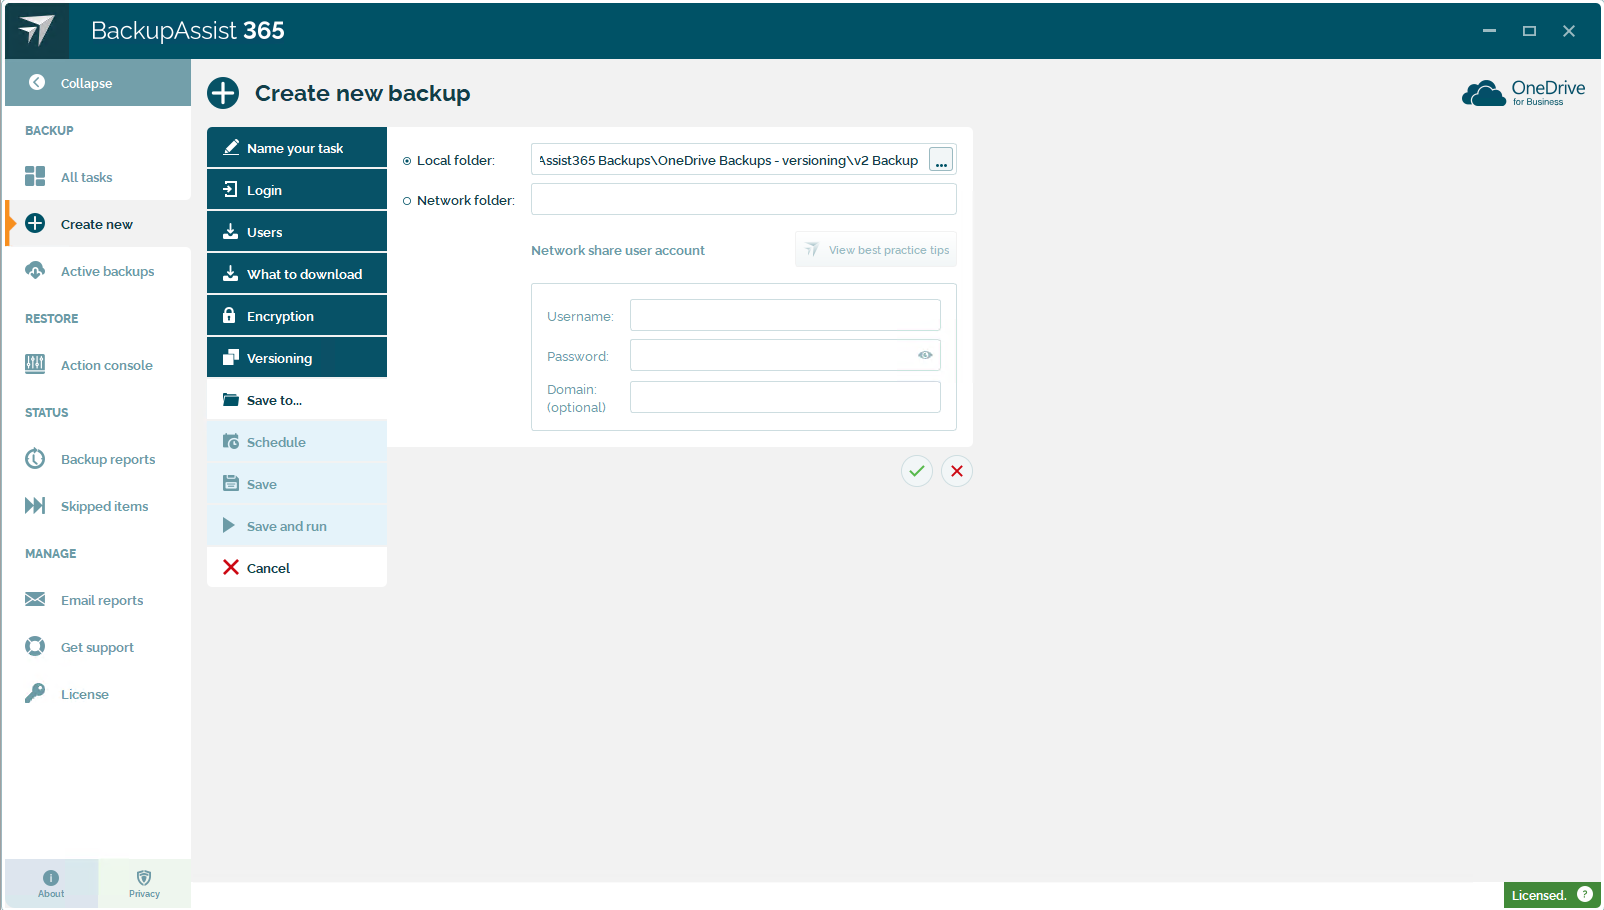Browse for local folder with ellipsis button
This screenshot has height=910, width=1604.
pyautogui.click(x=941, y=160)
